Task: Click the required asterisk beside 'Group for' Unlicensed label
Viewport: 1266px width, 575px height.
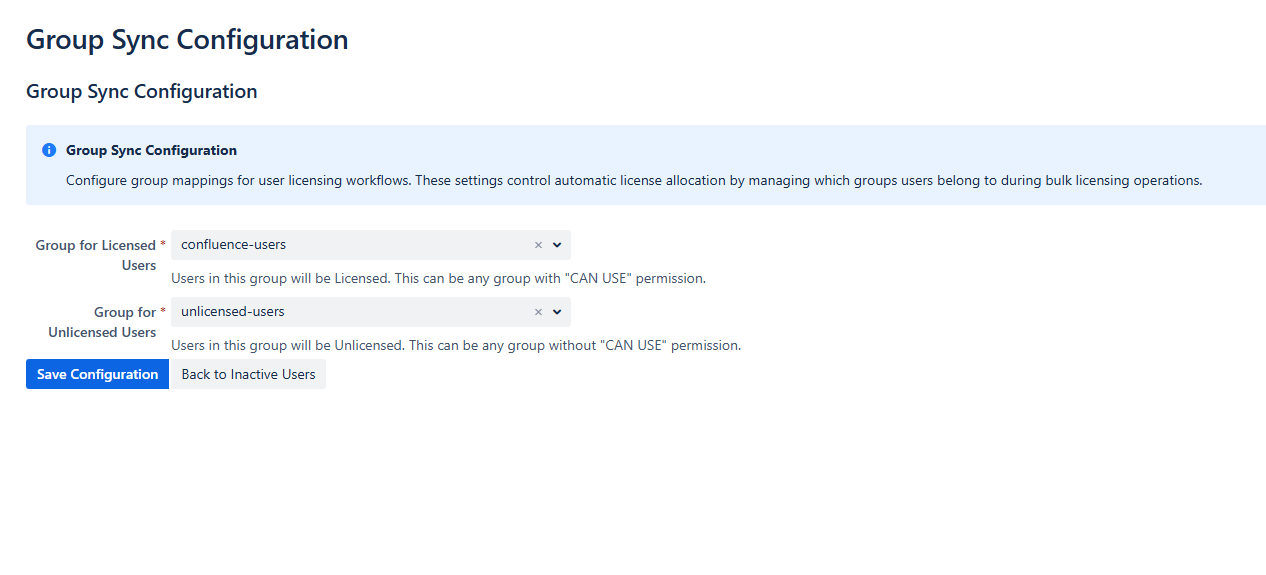Action: [x=163, y=311]
